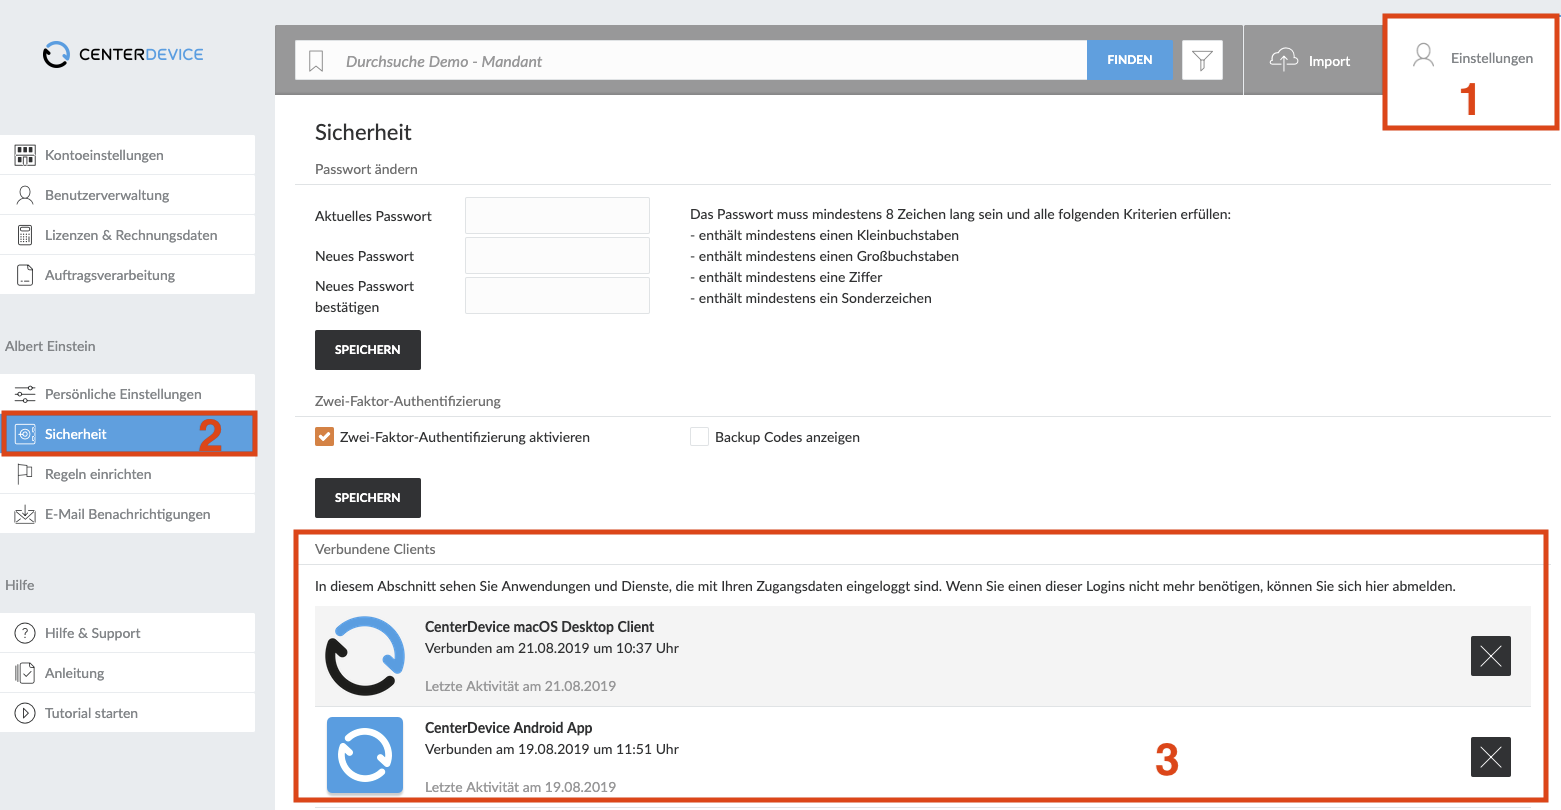The height and width of the screenshot is (810, 1561).
Task: Click the CenterDevice Android App icon
Action: 365,755
